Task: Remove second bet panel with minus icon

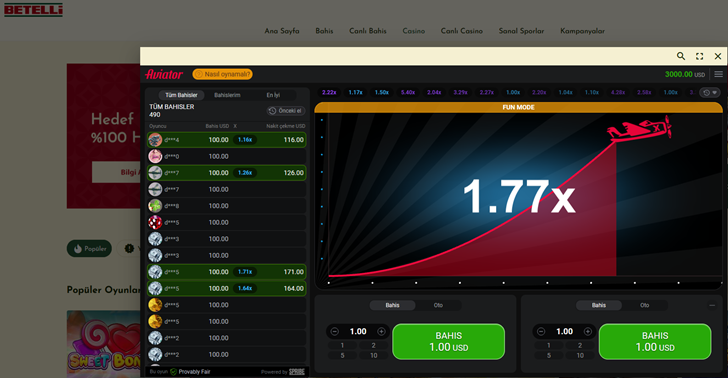Action: pos(712,305)
